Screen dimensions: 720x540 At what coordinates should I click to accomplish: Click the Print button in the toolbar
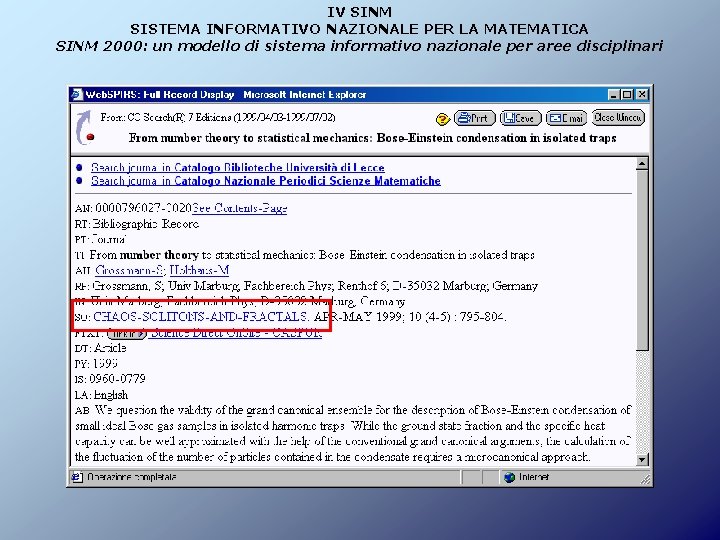(475, 118)
